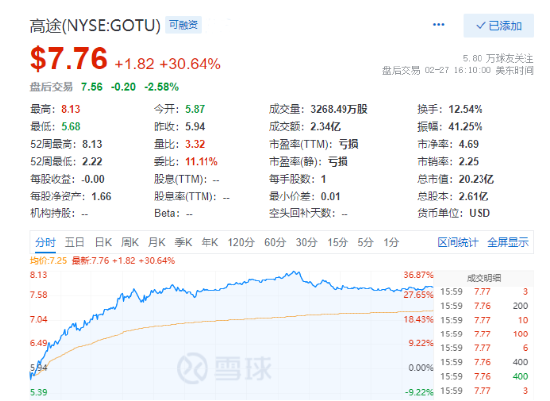
Task: Click the stock title 高途(NYSE:GOTU)
Action: pos(95,26)
